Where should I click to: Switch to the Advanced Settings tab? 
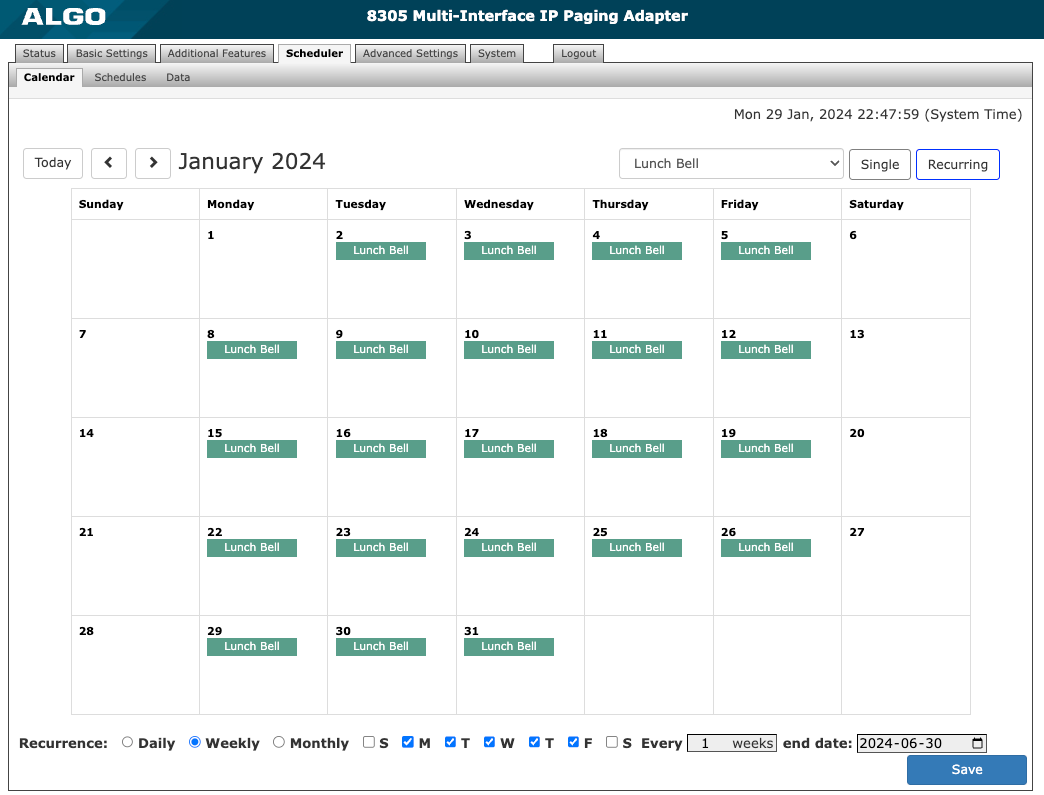410,53
